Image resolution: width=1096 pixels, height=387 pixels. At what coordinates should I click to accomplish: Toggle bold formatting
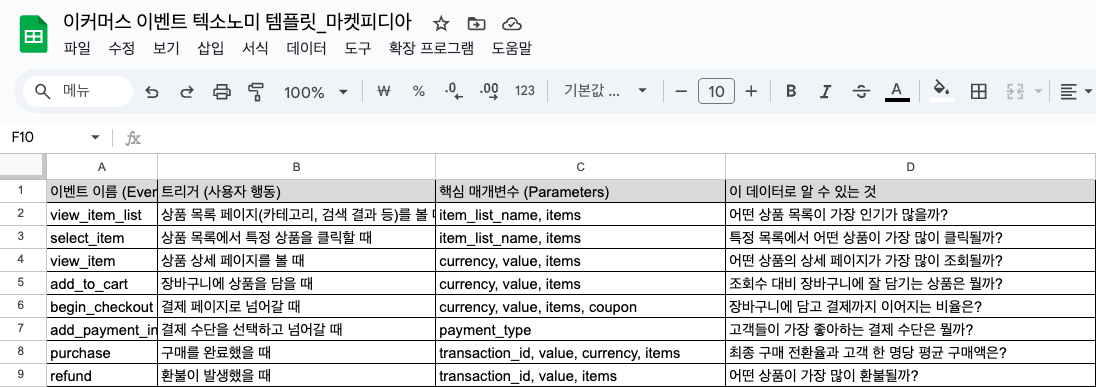(791, 91)
